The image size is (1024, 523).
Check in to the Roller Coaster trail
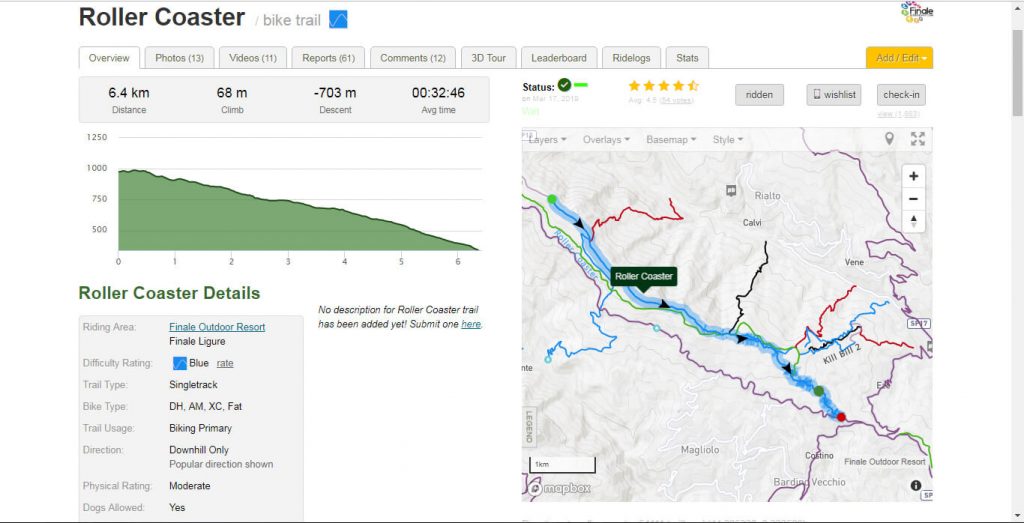pyautogui.click(x=900, y=95)
